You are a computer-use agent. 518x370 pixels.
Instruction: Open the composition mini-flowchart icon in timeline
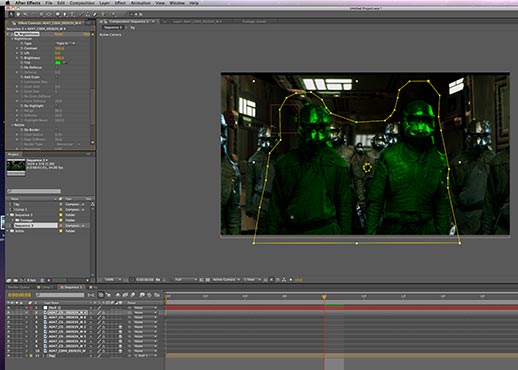[91, 295]
